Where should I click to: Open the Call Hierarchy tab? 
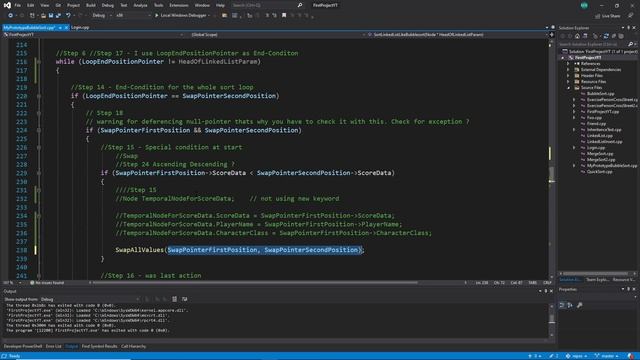pyautogui.click(x=133, y=346)
